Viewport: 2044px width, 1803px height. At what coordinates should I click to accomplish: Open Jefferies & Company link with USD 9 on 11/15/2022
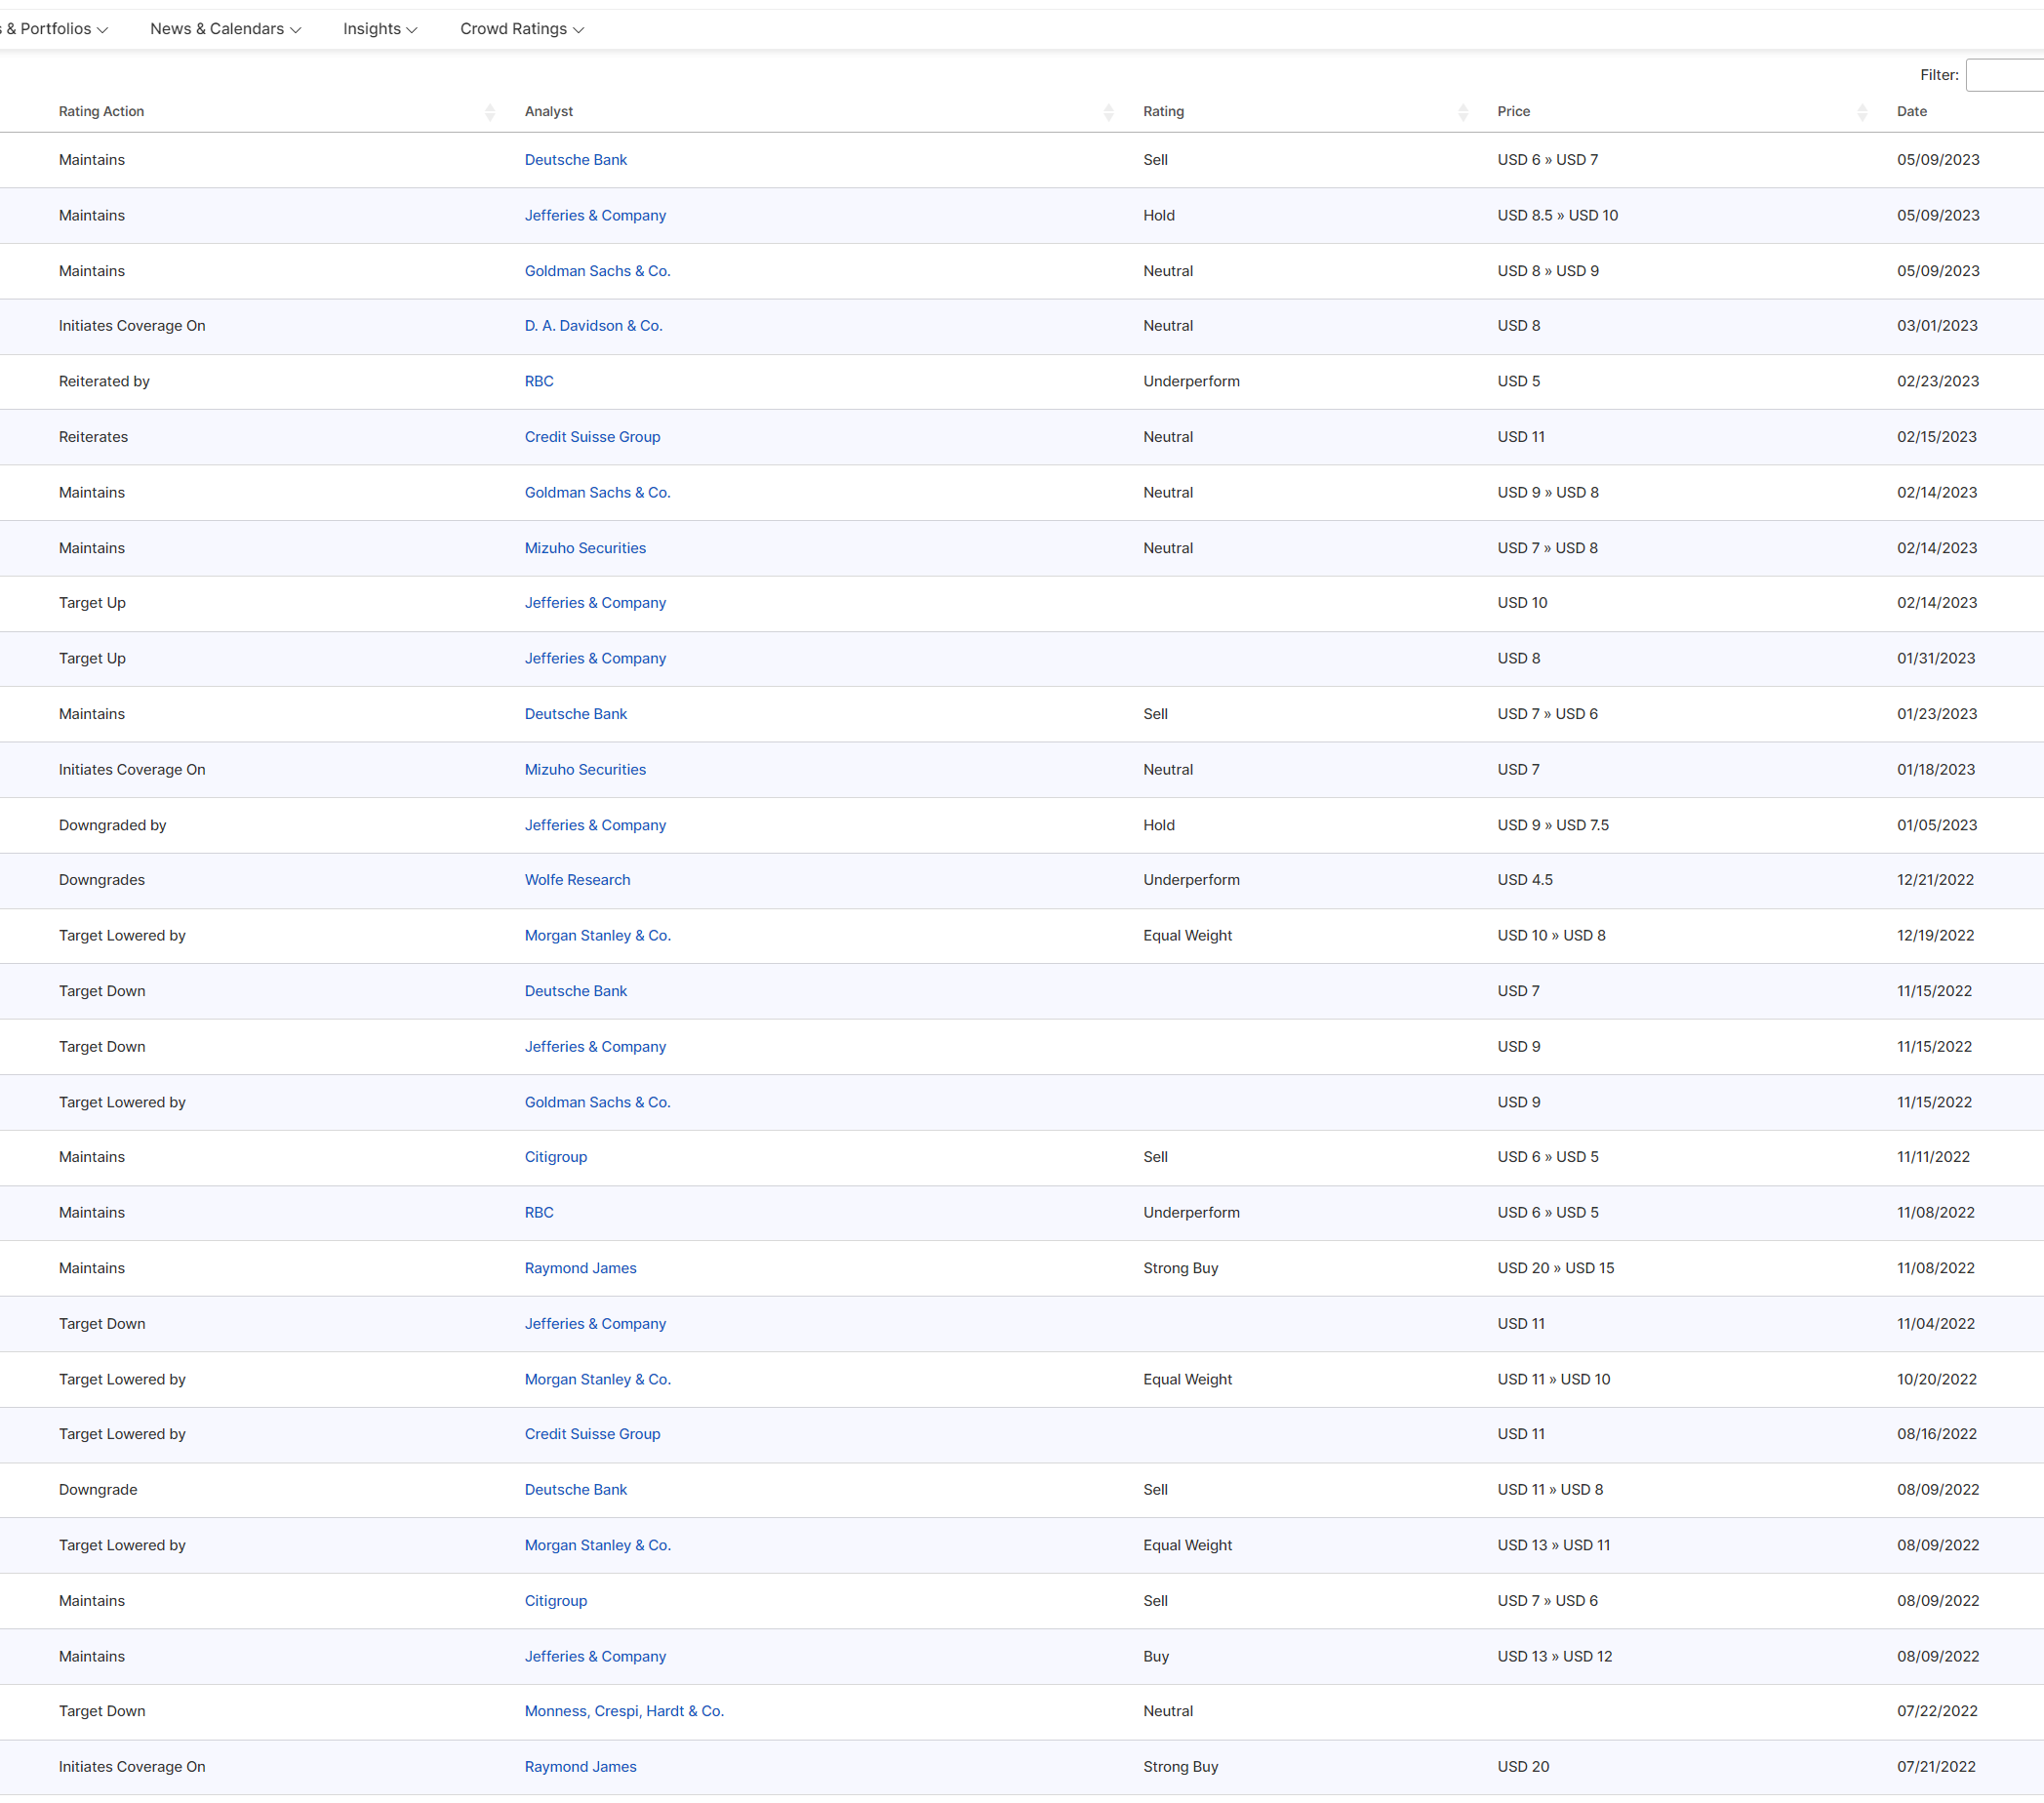[x=595, y=1047]
